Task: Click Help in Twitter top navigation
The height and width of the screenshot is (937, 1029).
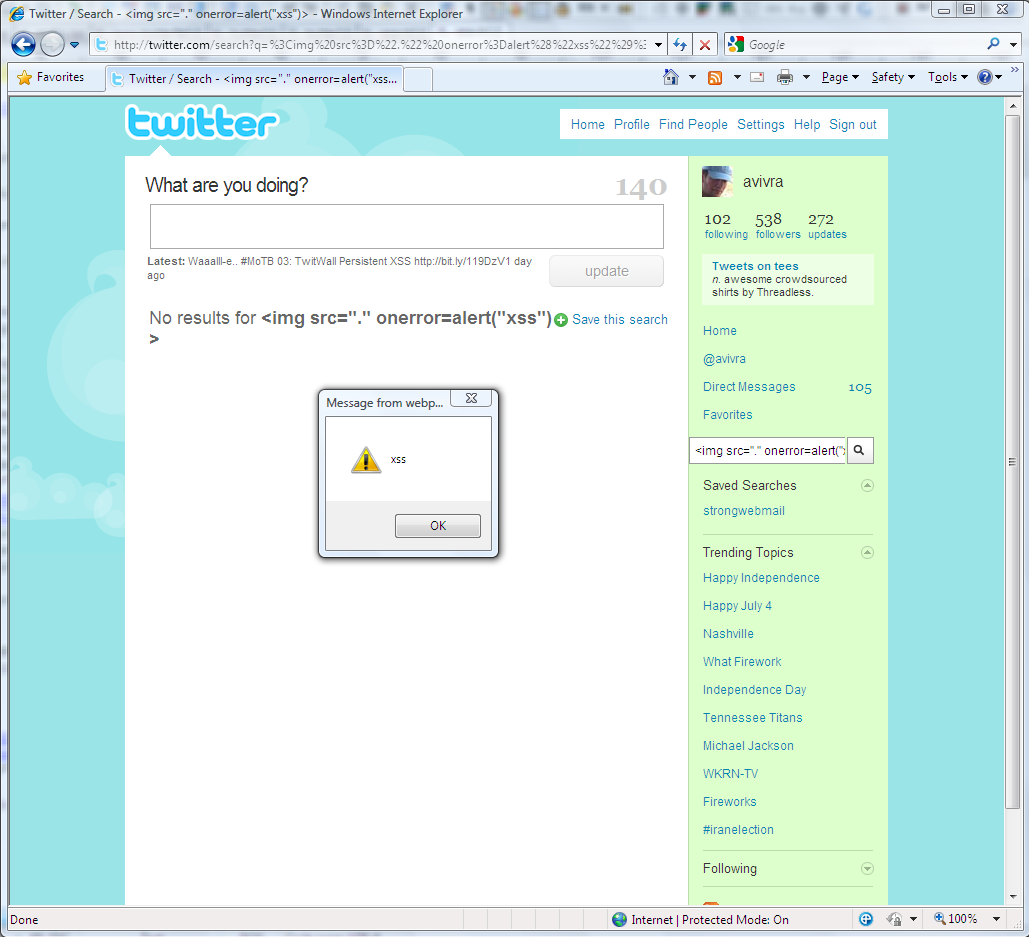Action: pos(807,125)
